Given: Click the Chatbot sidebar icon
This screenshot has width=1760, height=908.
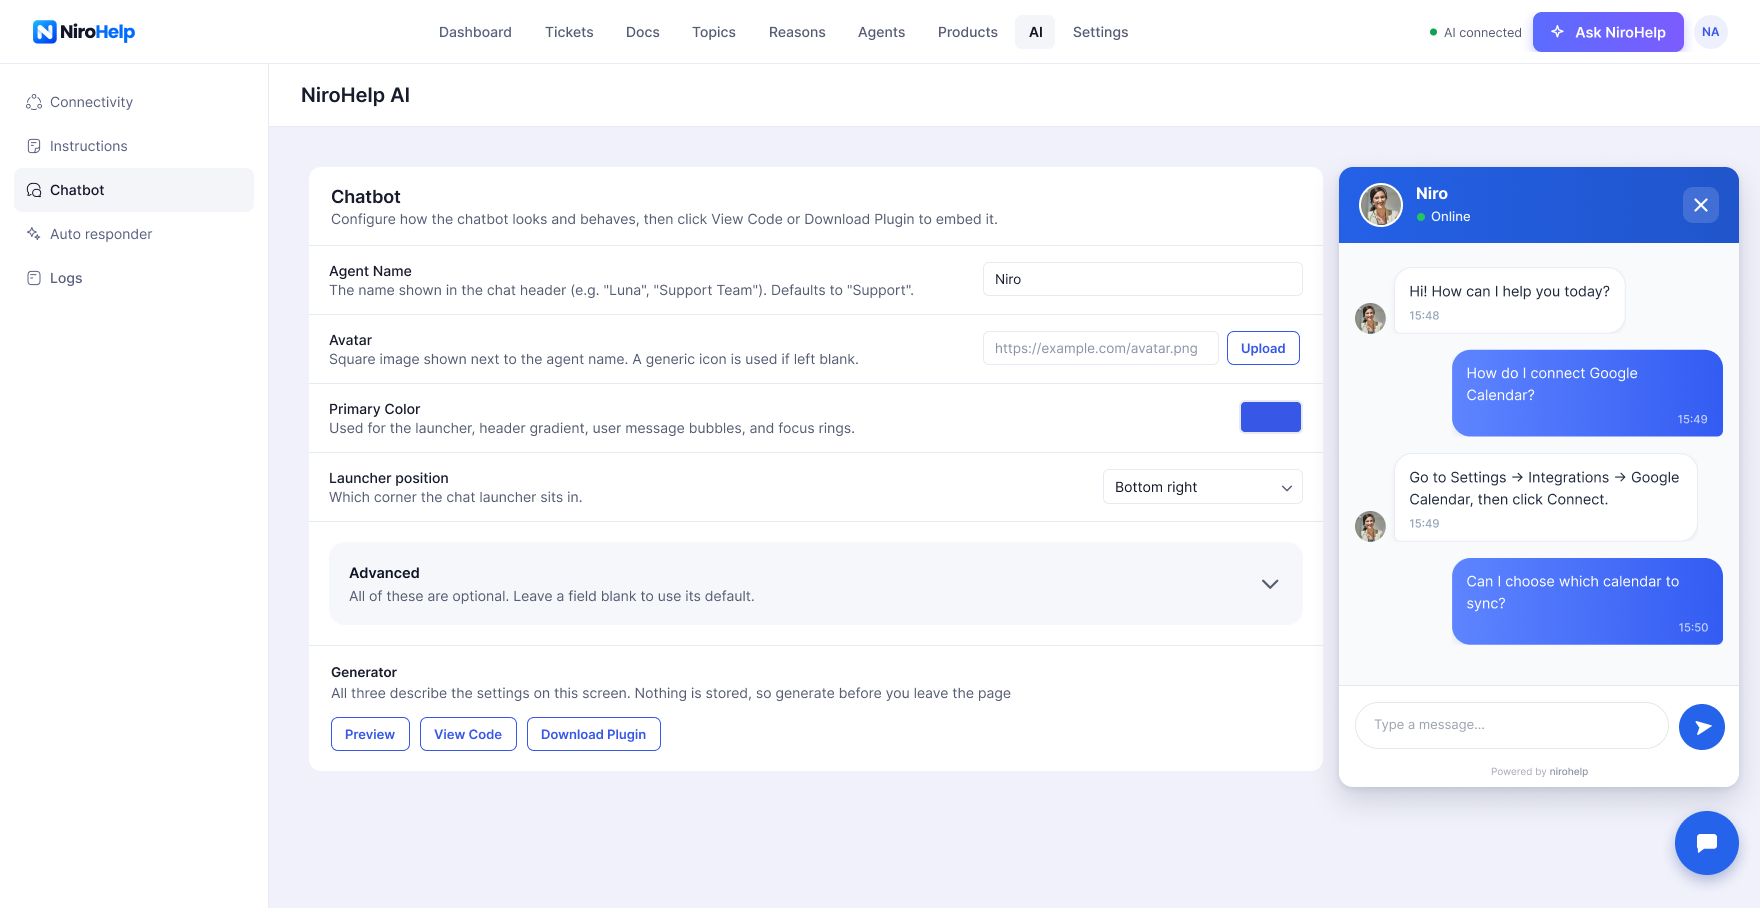Looking at the screenshot, I should click(34, 190).
